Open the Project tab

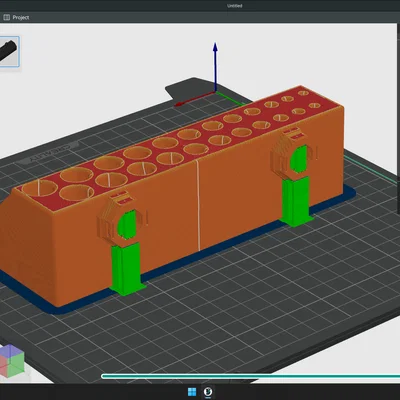[16, 17]
